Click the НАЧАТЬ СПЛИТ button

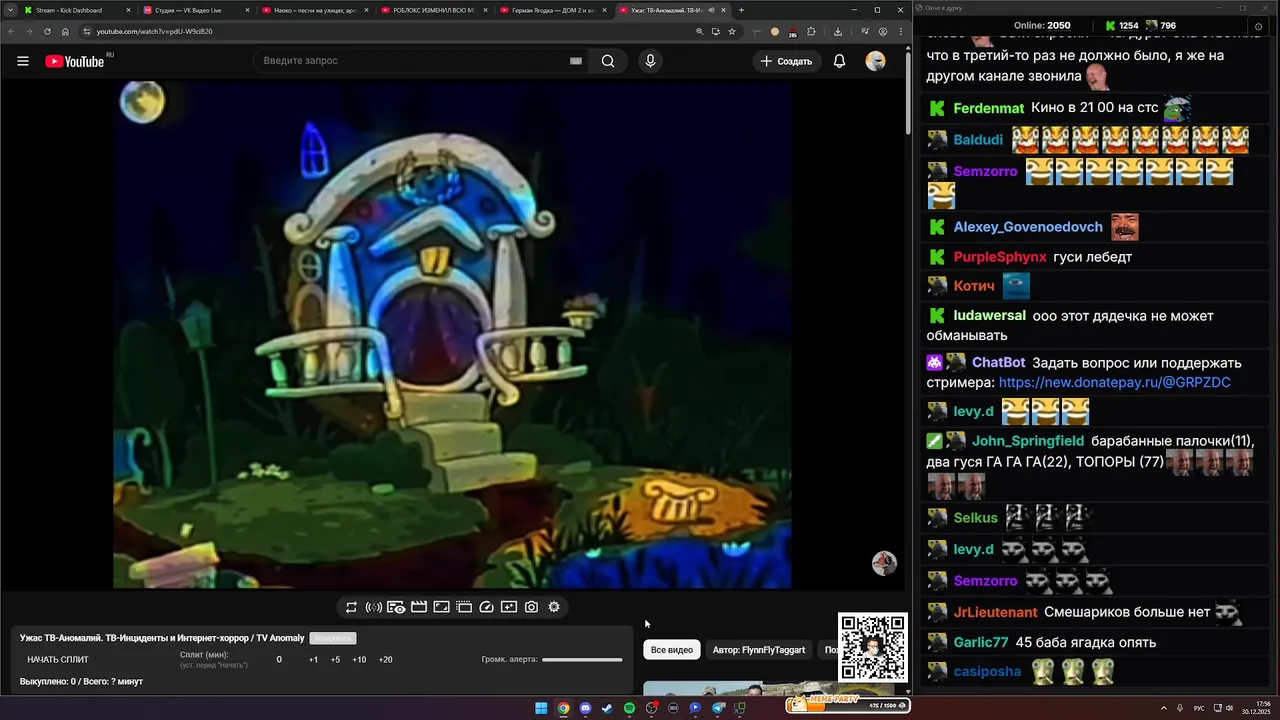pyautogui.click(x=58, y=660)
